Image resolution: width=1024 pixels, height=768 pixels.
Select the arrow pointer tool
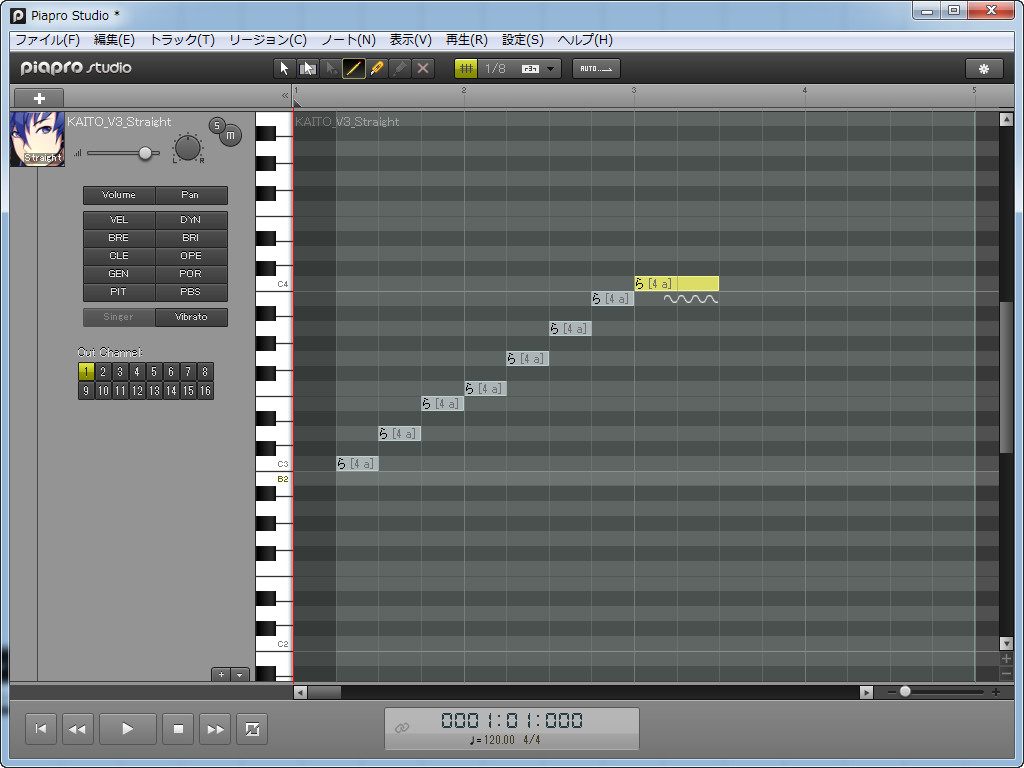(x=284, y=69)
